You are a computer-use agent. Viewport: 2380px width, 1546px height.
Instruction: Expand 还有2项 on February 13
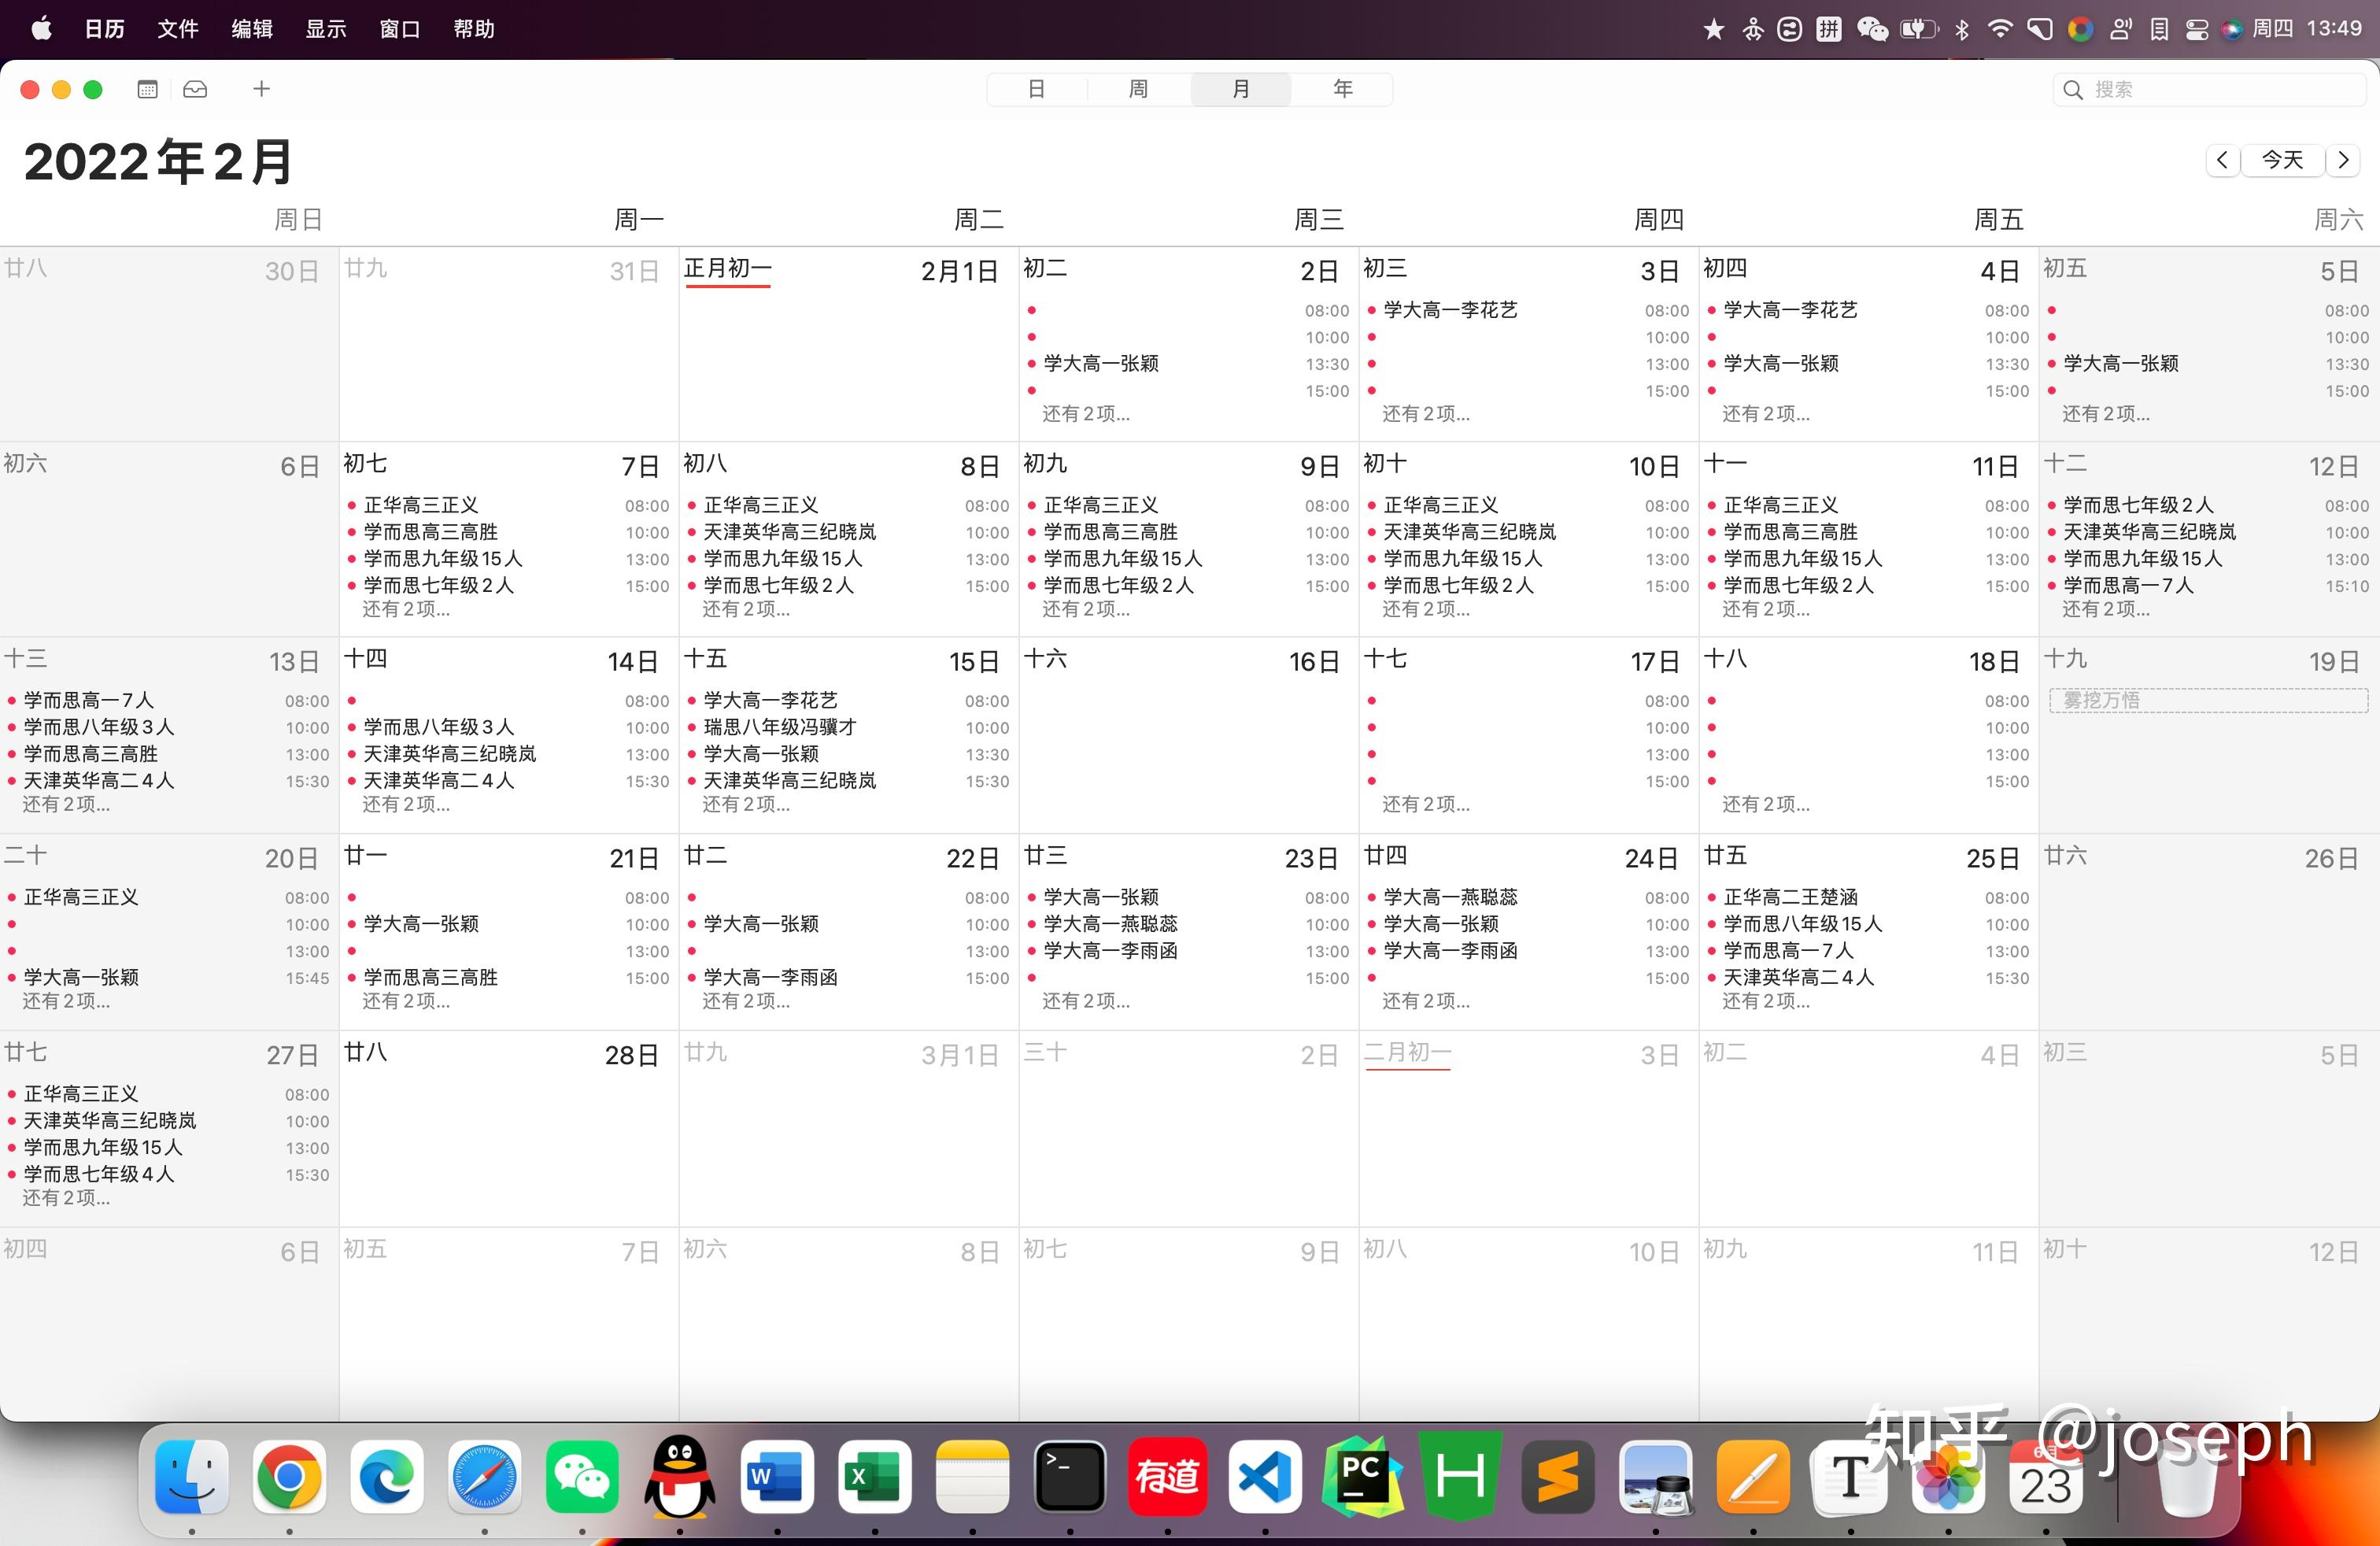tap(66, 804)
